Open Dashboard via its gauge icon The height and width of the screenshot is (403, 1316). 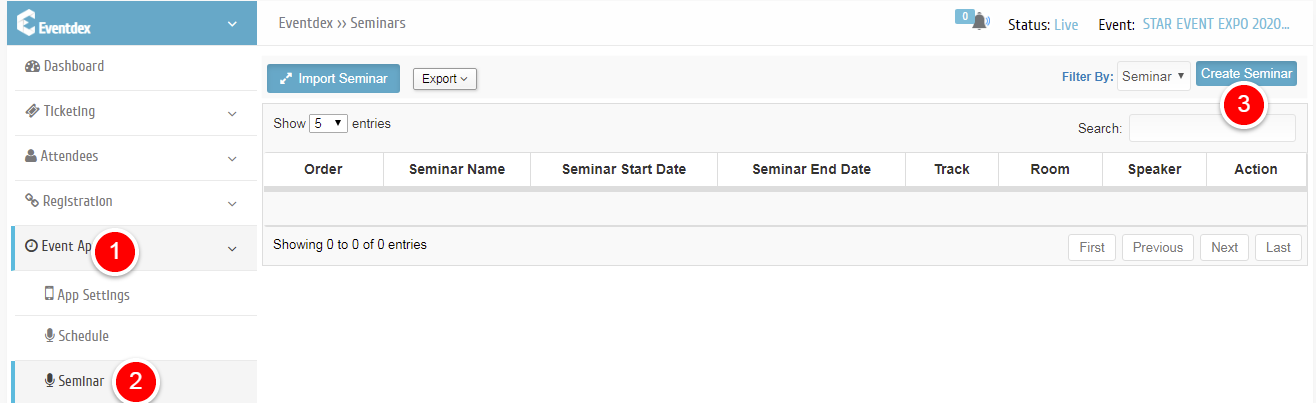click(x=31, y=67)
